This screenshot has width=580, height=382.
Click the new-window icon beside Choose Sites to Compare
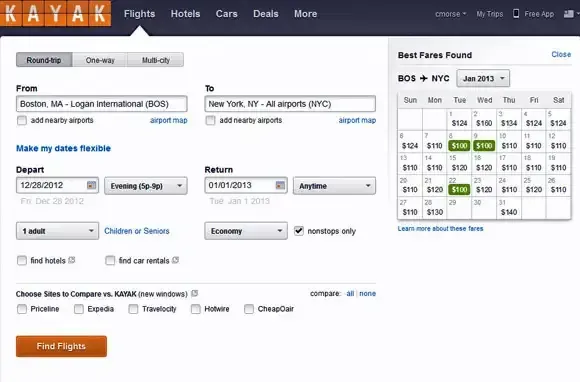click(195, 294)
